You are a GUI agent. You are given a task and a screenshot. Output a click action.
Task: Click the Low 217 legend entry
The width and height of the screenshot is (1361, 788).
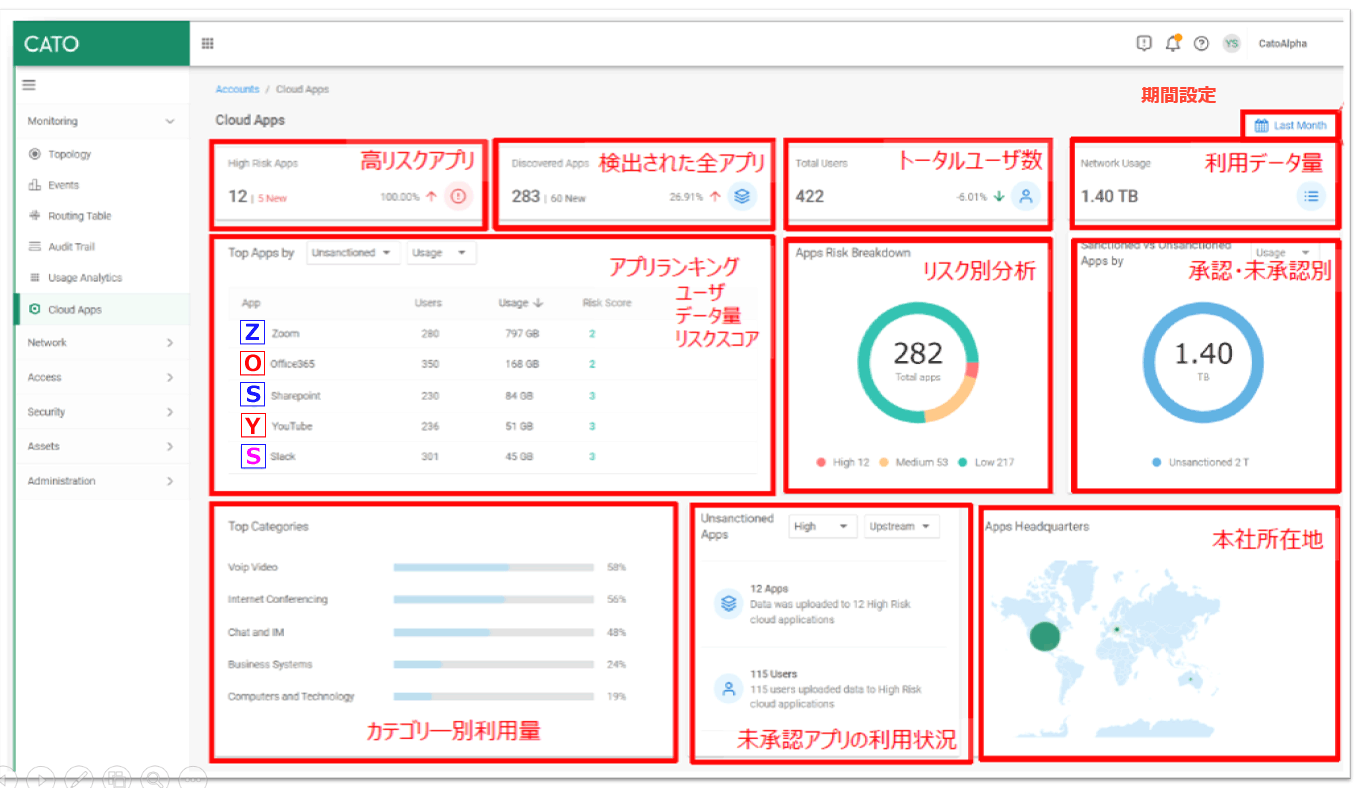(x=985, y=463)
